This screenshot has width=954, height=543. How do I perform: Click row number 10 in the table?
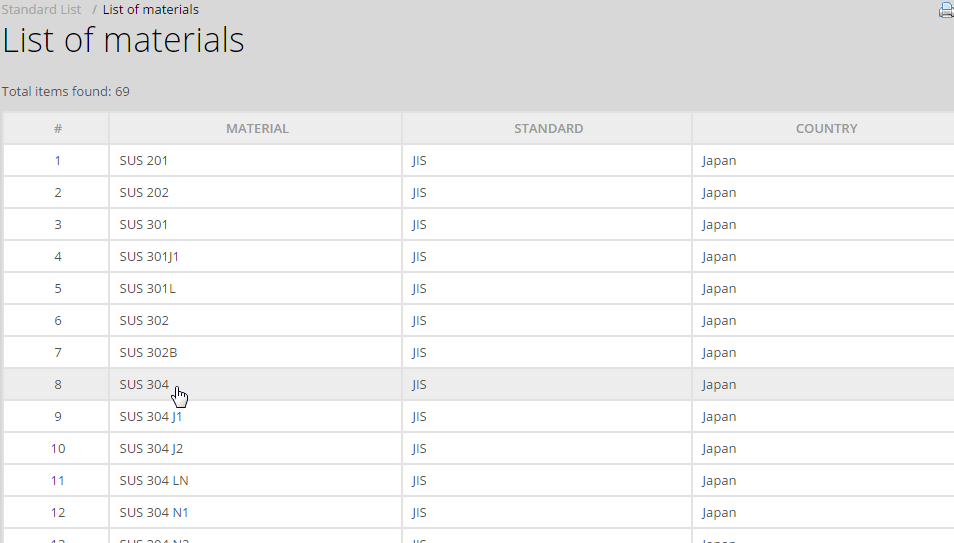point(58,449)
